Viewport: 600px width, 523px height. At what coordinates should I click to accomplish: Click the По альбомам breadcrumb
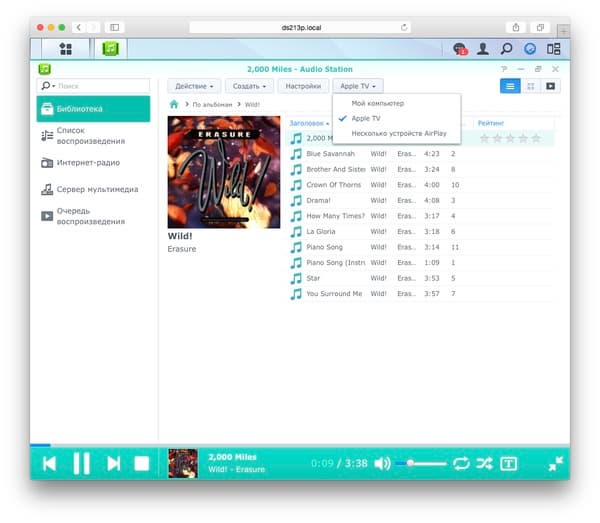[x=212, y=104]
